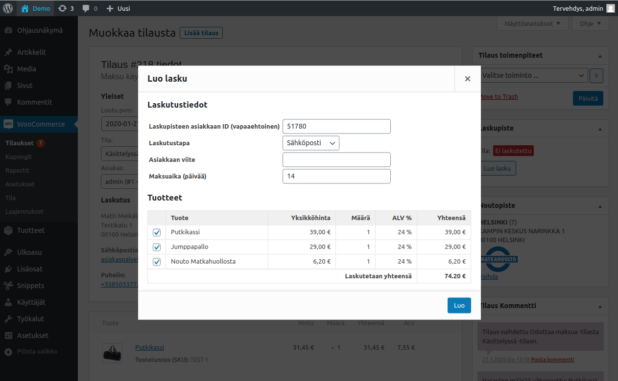Click the updates icon showing 3
This screenshot has height=381, width=618.
click(x=62, y=8)
